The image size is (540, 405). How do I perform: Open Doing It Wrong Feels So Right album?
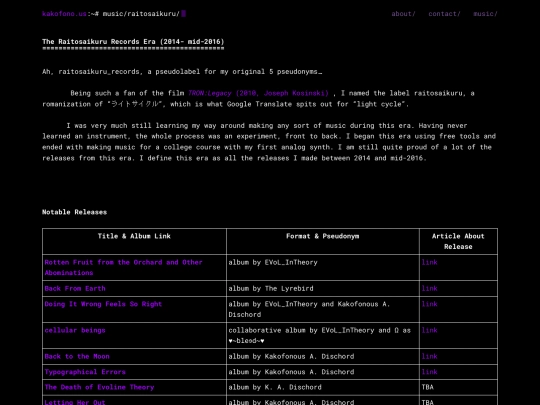coord(103,304)
